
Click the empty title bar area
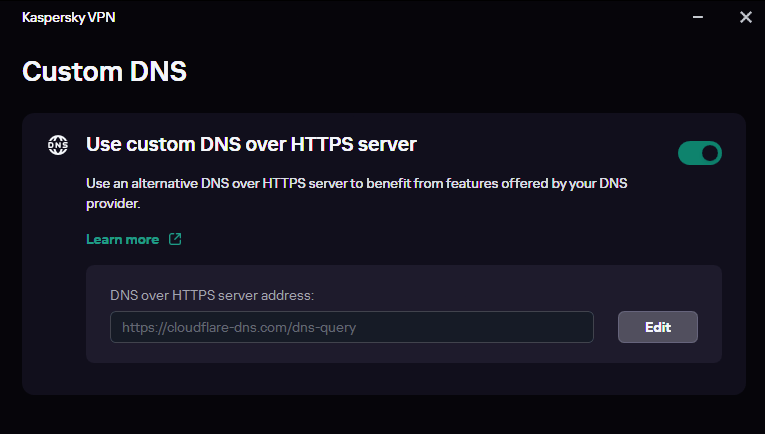tap(400, 17)
